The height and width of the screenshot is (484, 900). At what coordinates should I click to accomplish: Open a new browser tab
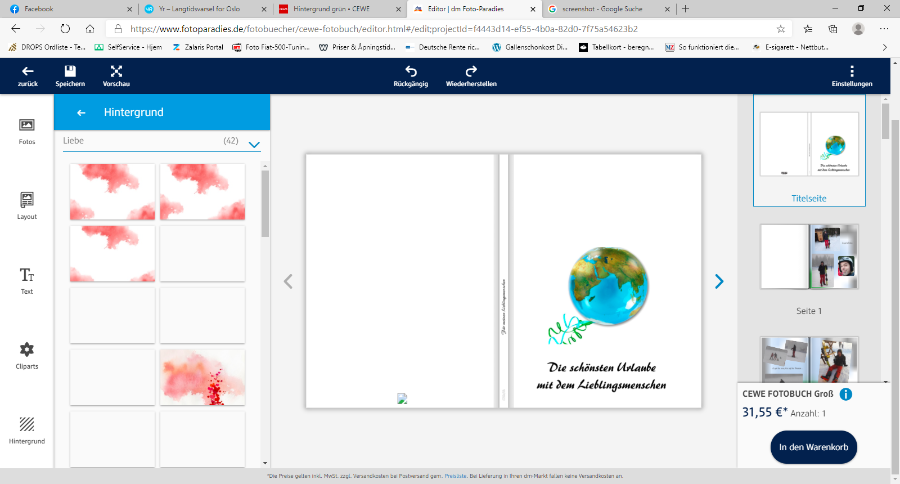685,9
